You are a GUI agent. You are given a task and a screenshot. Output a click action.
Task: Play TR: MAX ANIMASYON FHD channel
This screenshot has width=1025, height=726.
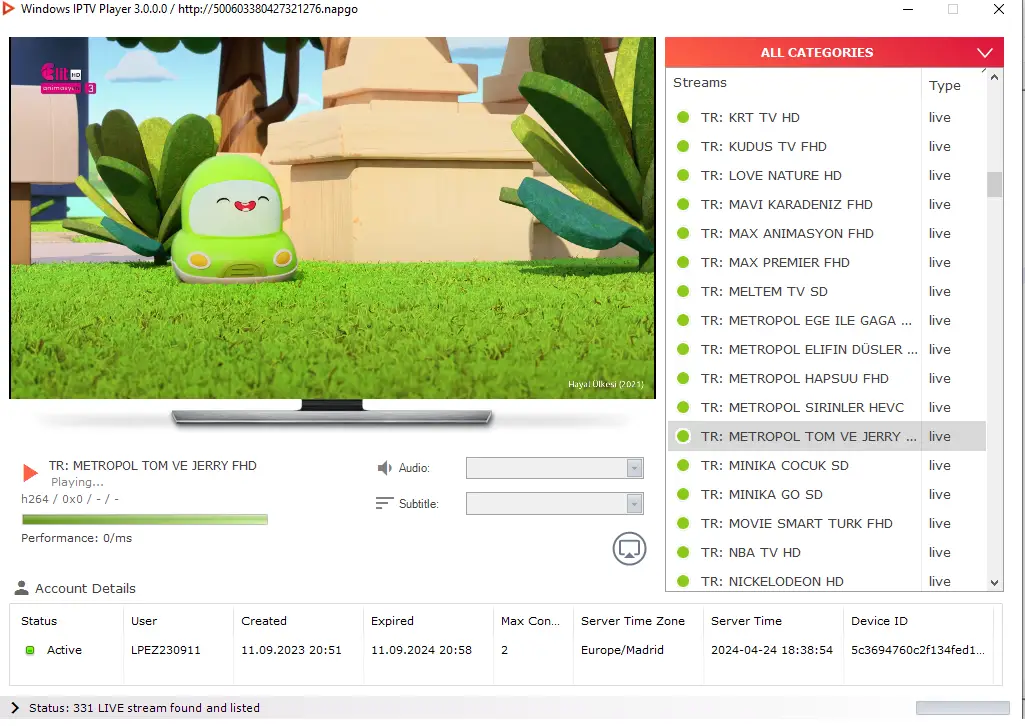click(826, 233)
